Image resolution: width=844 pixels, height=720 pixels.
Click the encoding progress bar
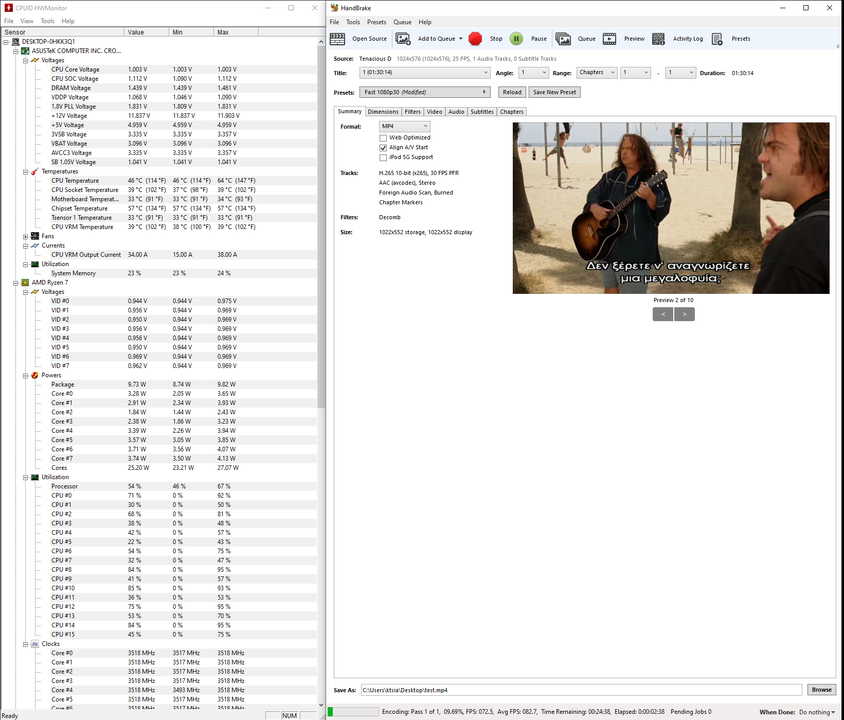(353, 712)
